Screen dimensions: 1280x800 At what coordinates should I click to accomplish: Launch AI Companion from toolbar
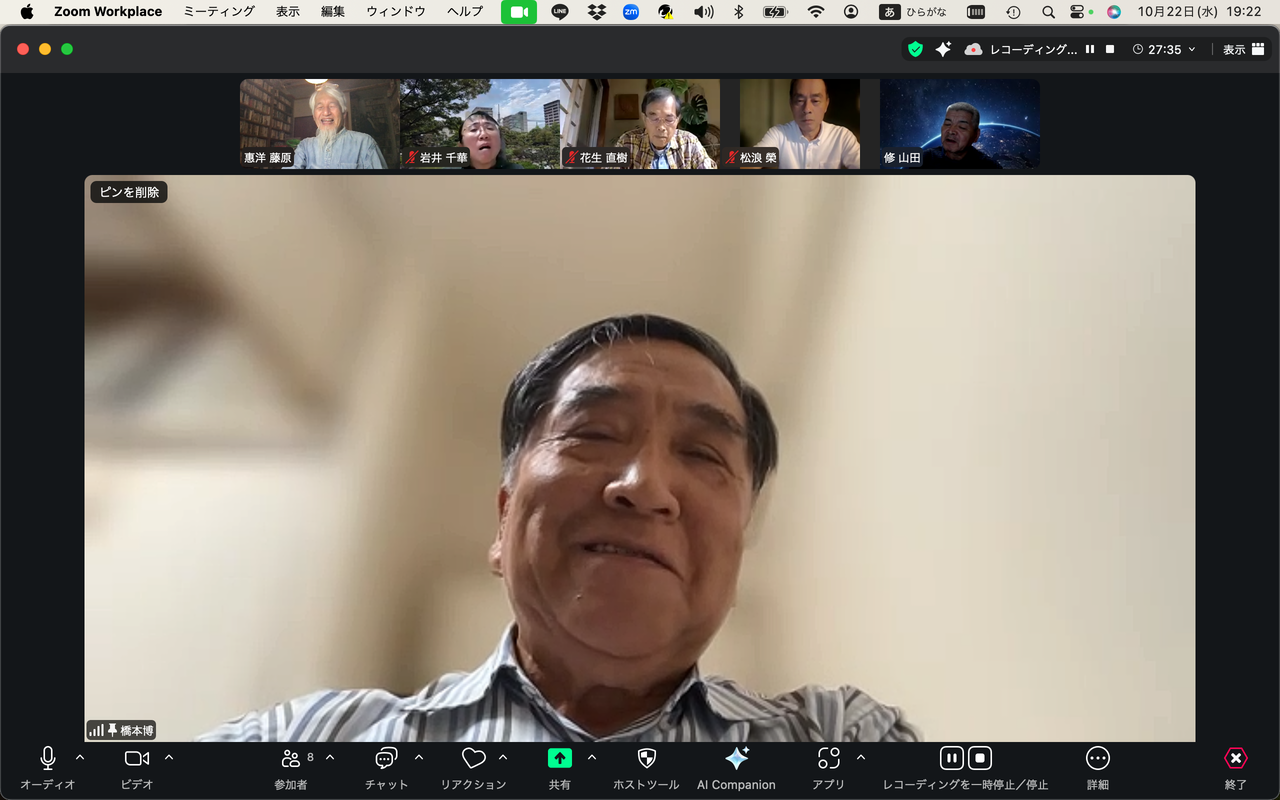pyautogui.click(x=736, y=767)
